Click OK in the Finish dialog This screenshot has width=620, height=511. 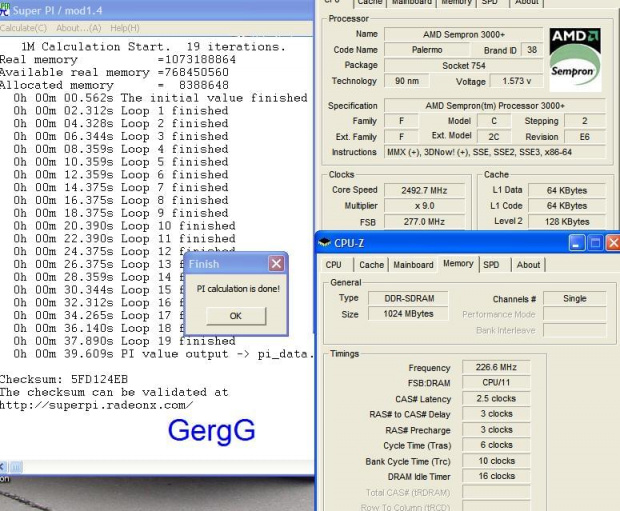click(236, 316)
